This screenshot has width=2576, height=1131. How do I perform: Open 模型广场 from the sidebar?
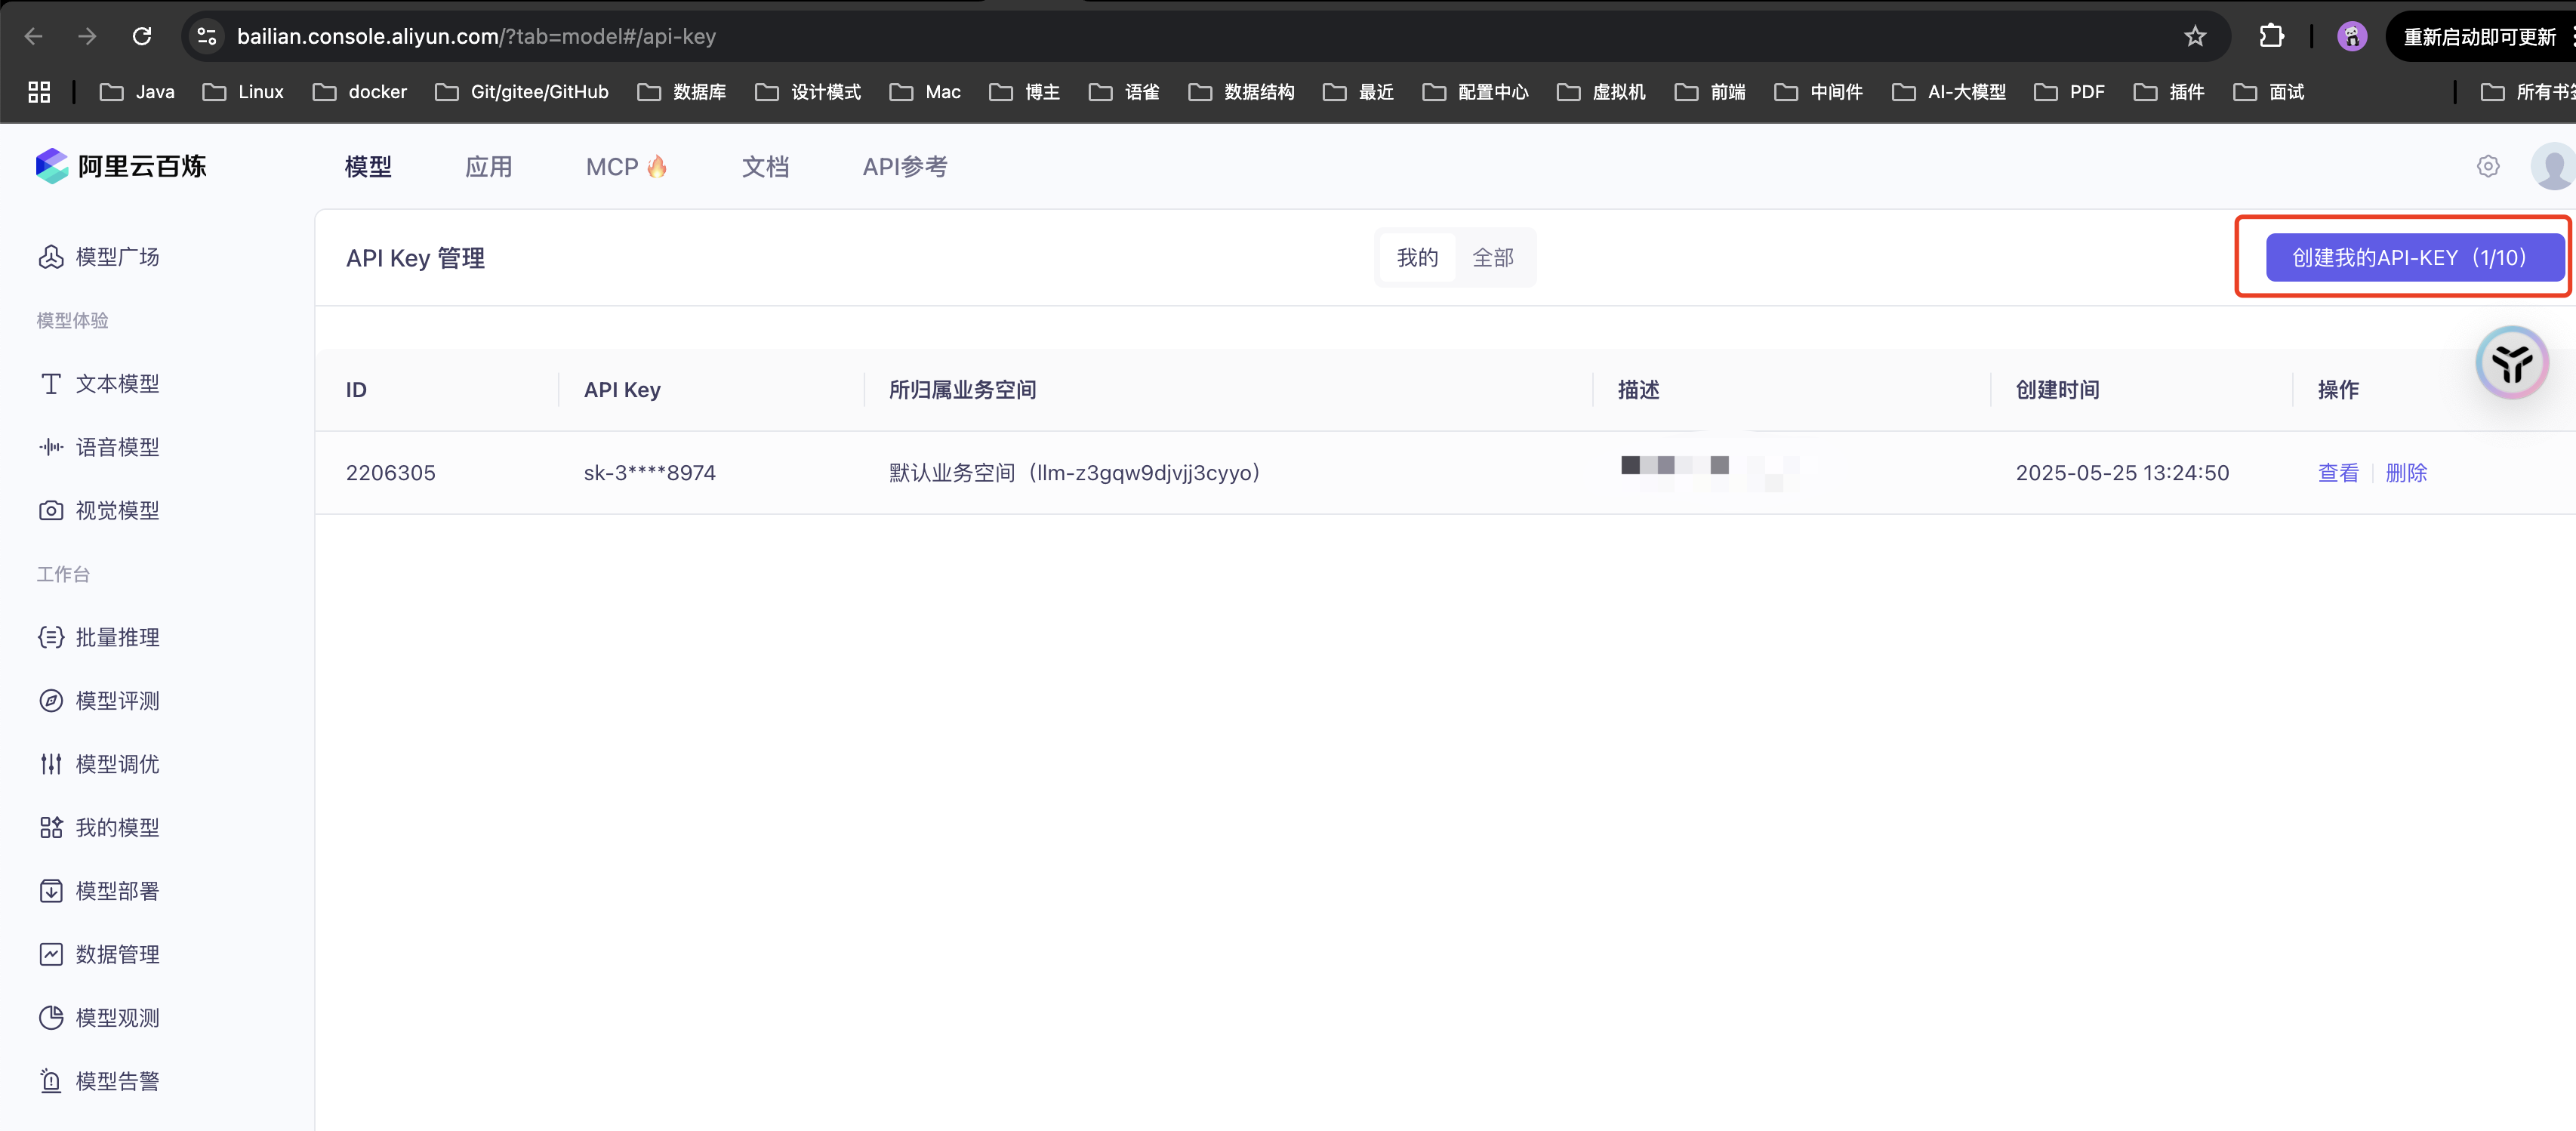point(117,256)
